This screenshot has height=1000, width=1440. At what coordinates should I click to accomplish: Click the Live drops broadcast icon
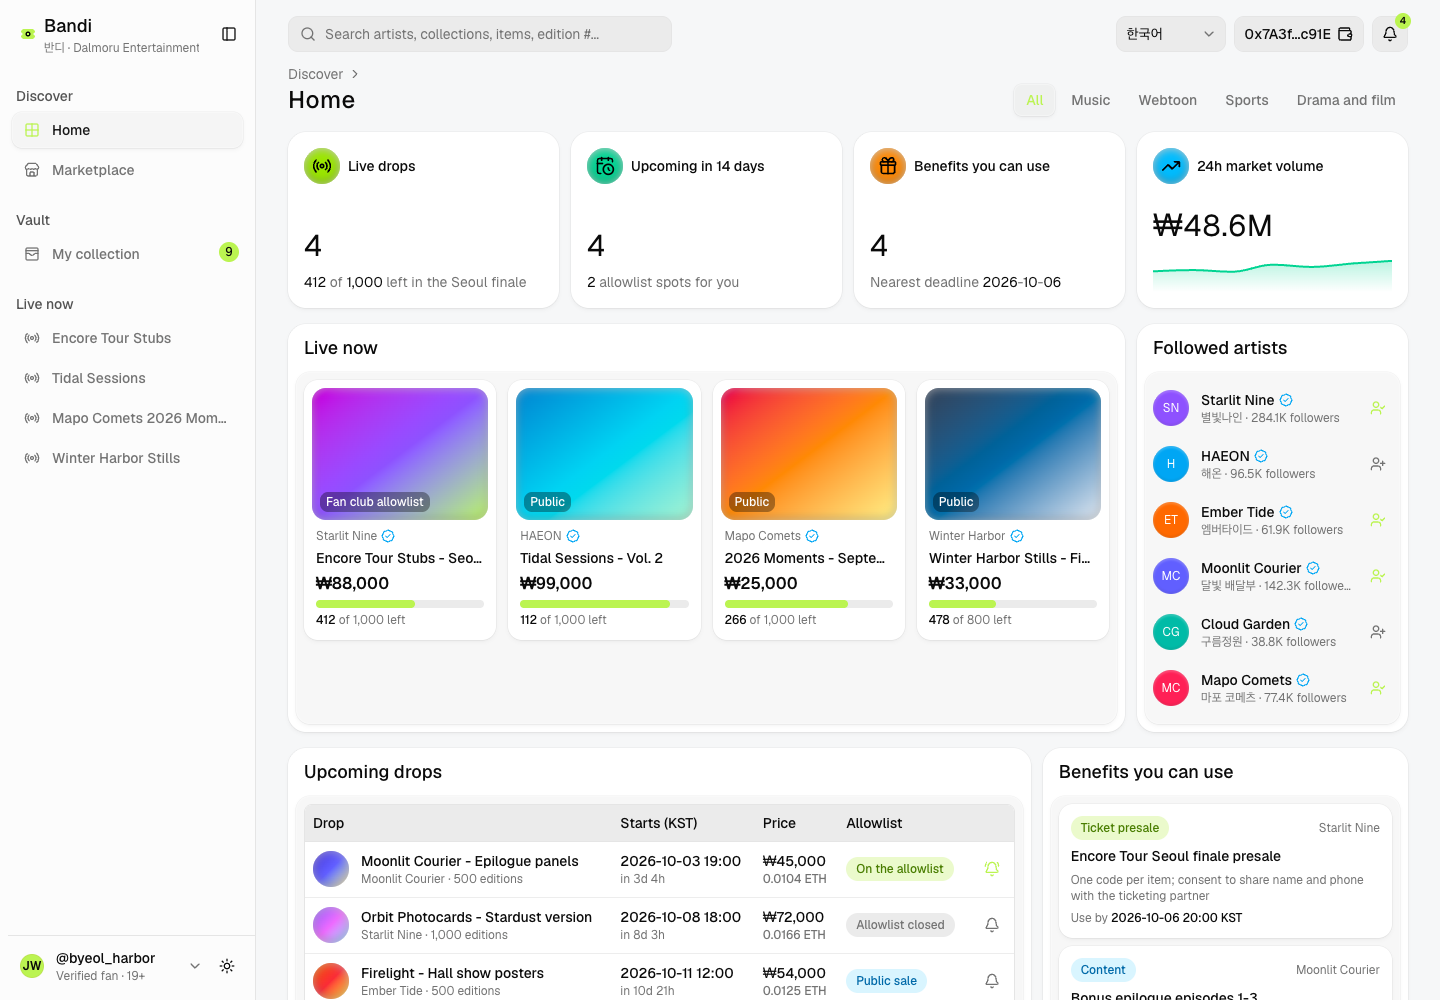(x=322, y=166)
